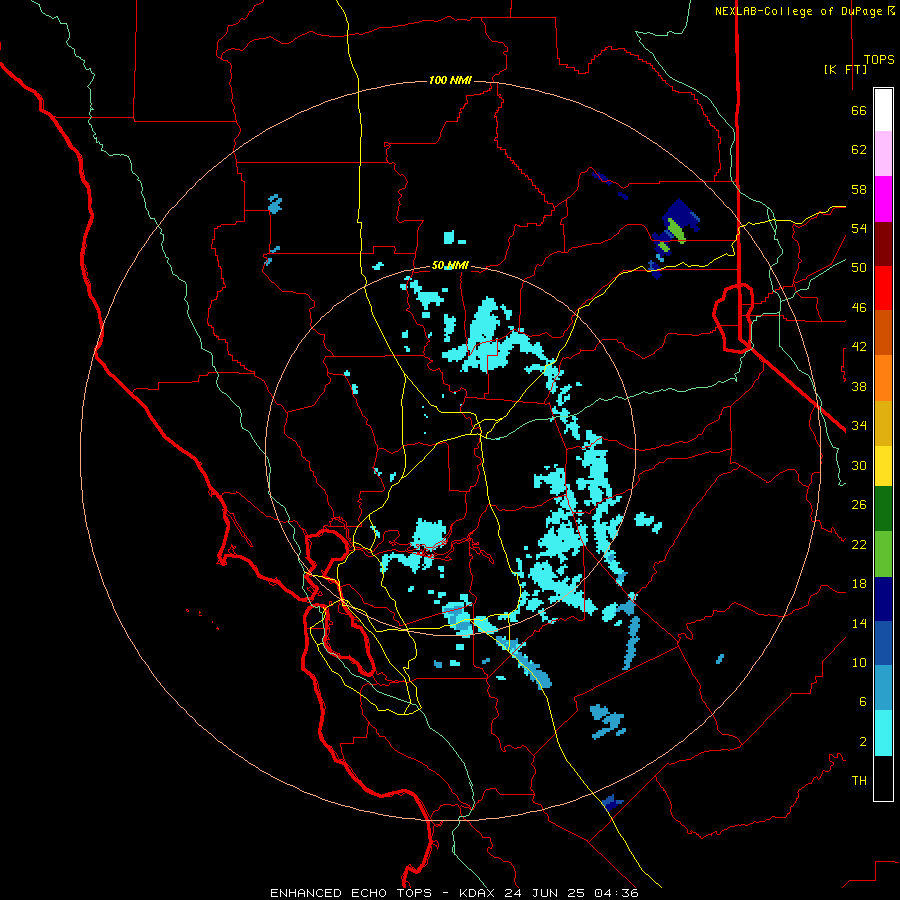Select the bright red legend swatch
Image resolution: width=900 pixels, height=900 pixels.
(x=883, y=288)
